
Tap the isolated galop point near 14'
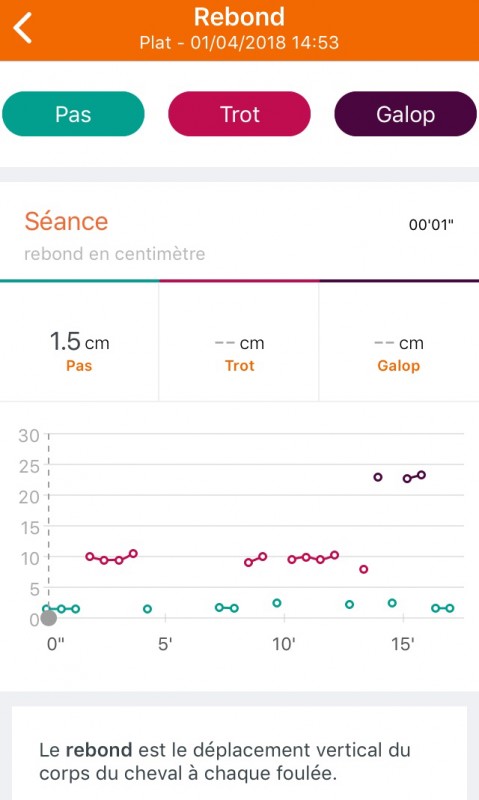pyautogui.click(x=378, y=478)
